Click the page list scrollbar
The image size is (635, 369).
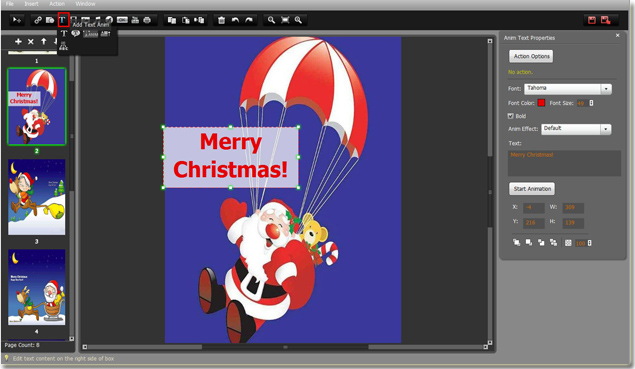coord(72,198)
